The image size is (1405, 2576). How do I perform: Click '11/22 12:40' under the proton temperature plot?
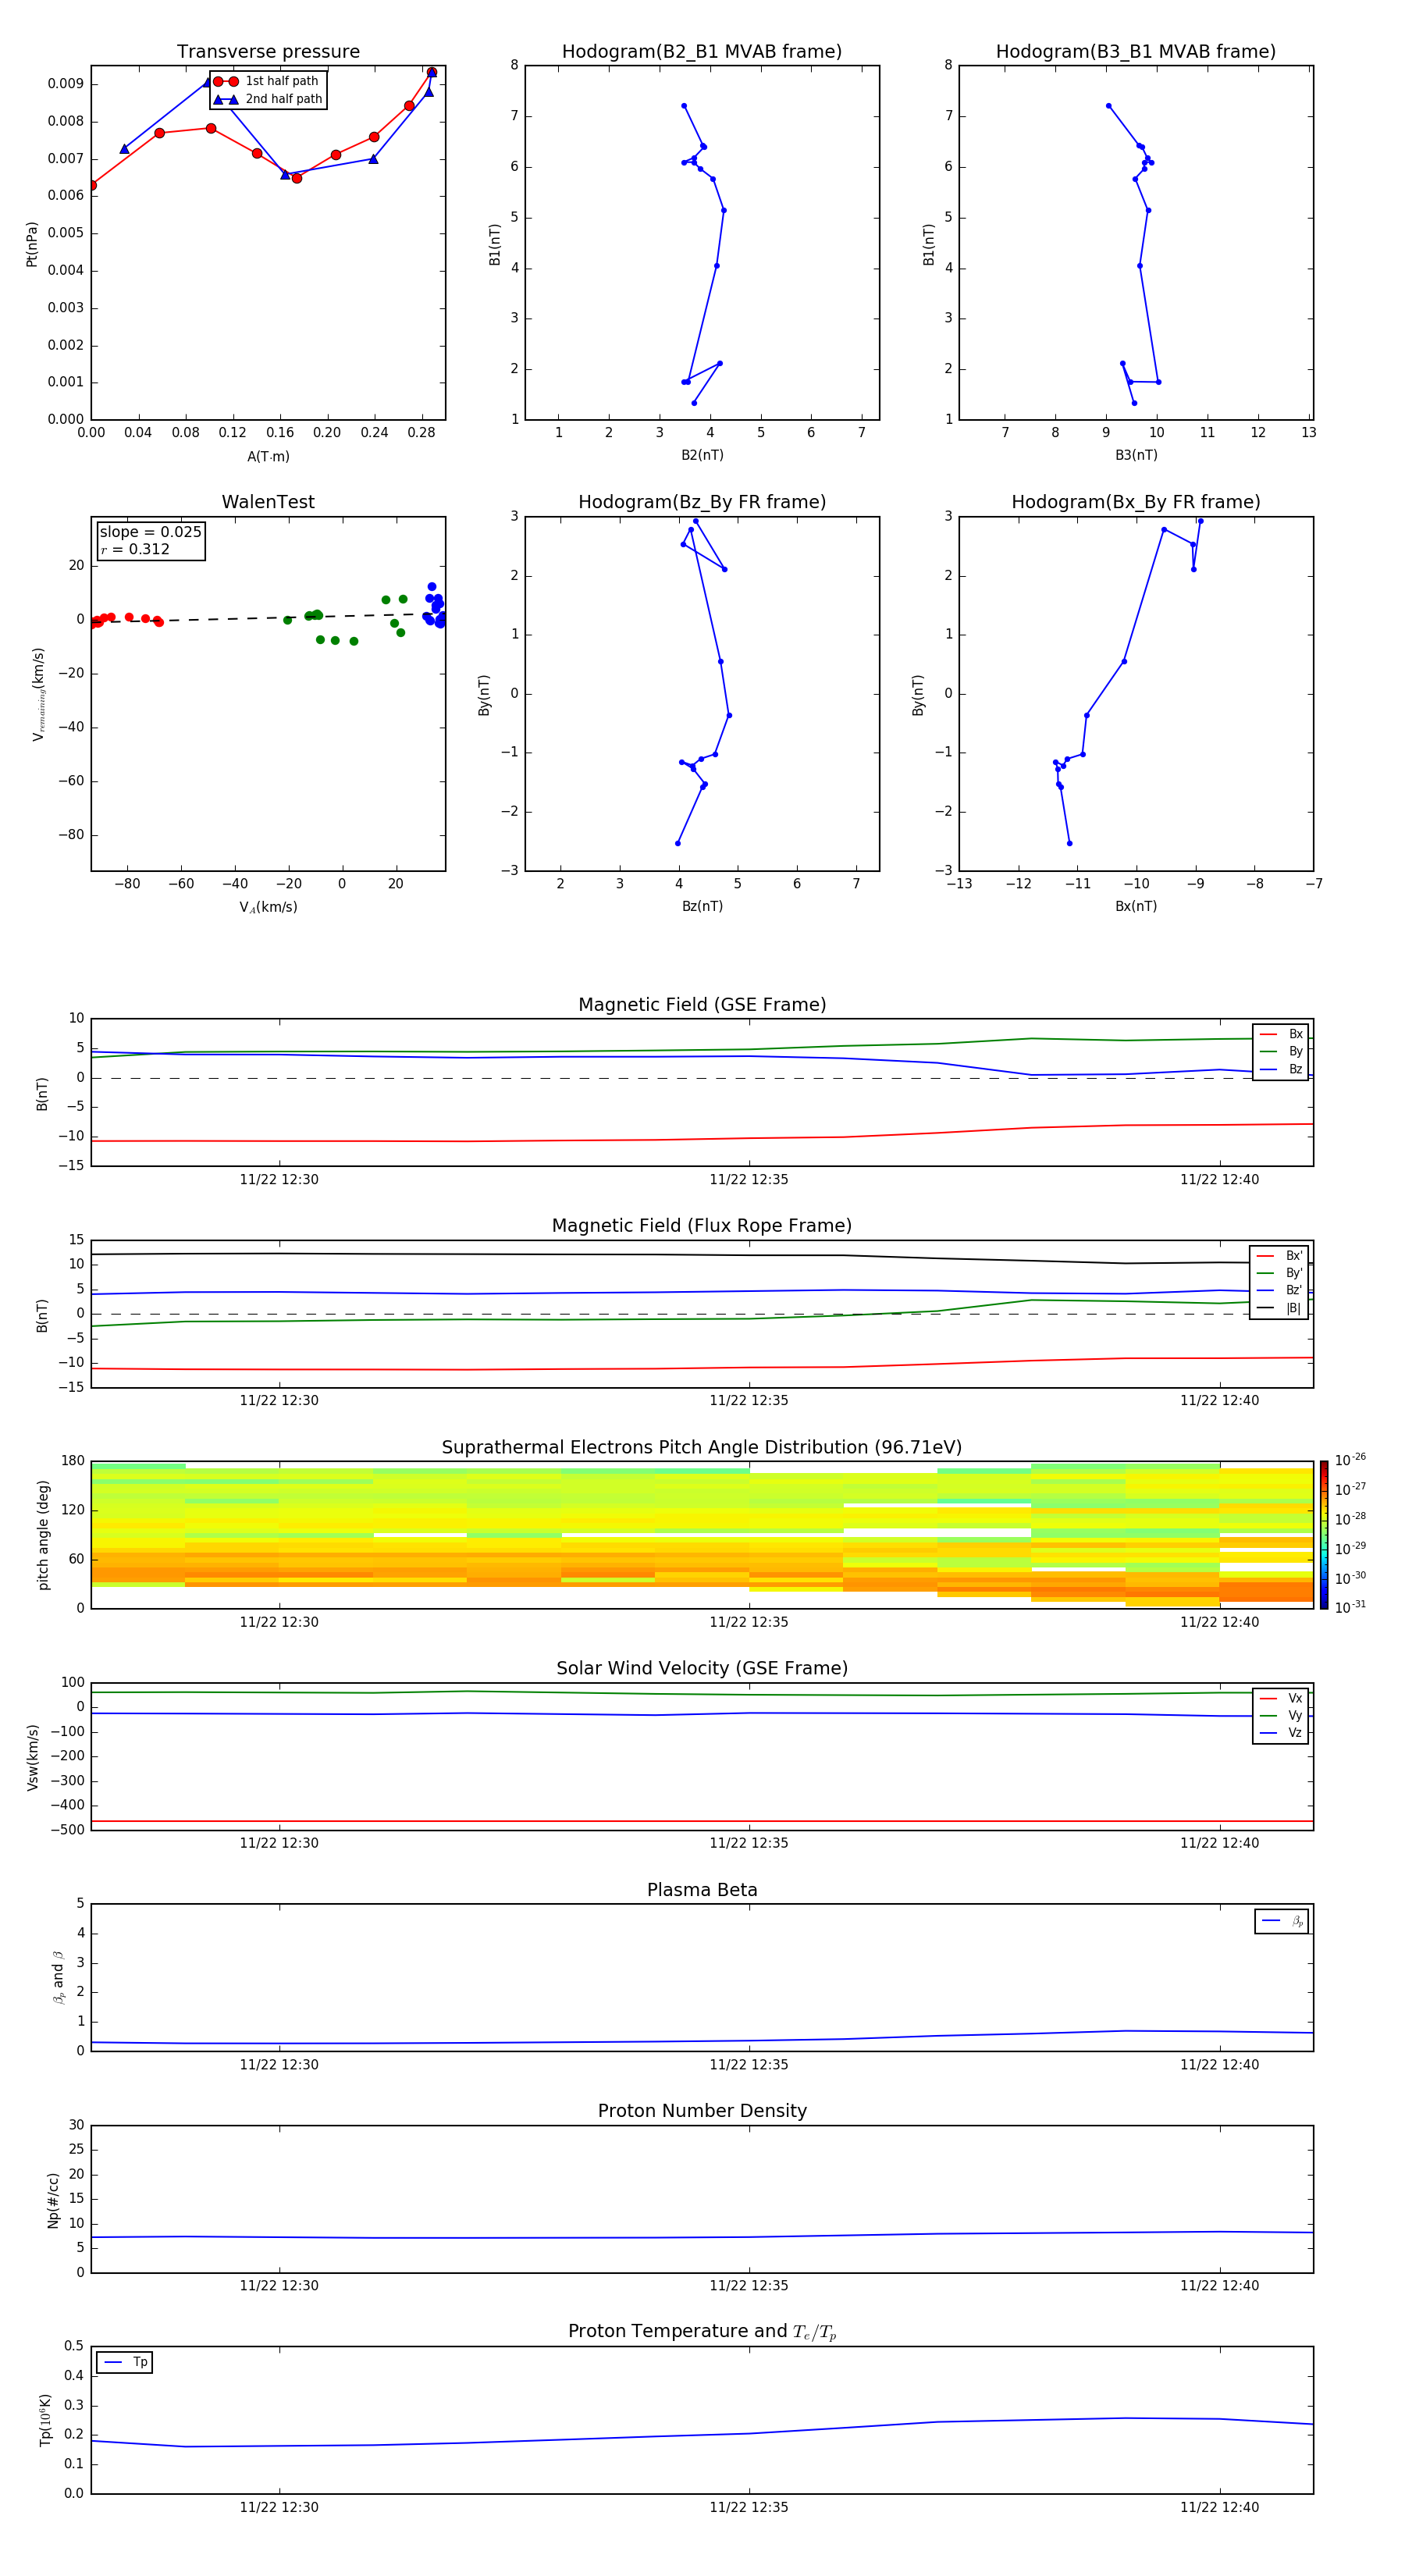(1219, 2507)
